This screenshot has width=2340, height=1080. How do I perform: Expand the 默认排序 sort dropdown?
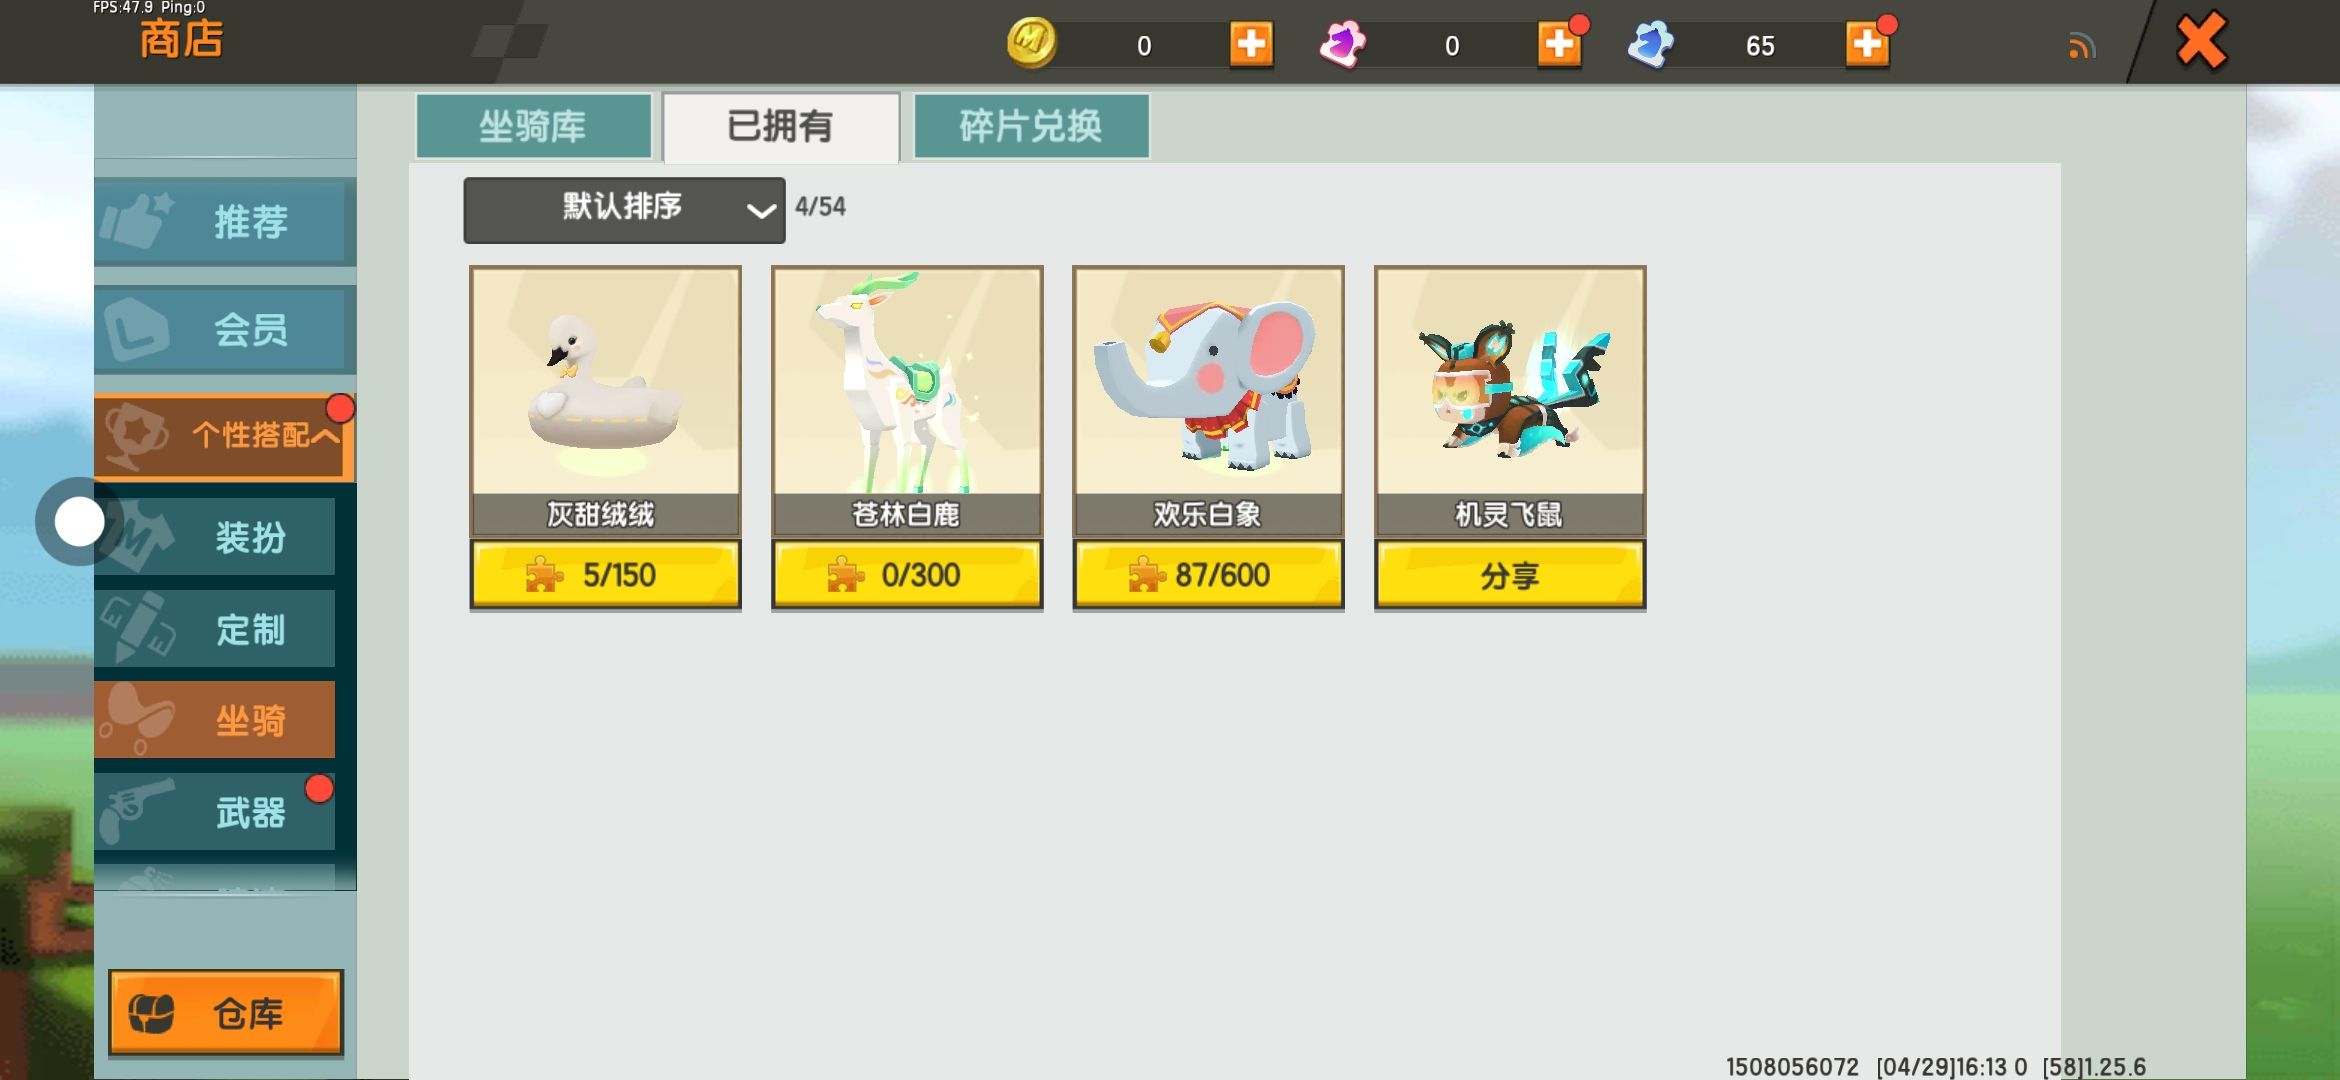click(624, 209)
